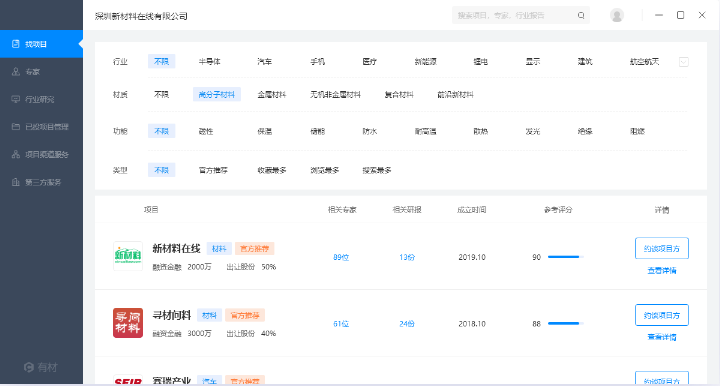Click the score bar rated 90

(566, 257)
